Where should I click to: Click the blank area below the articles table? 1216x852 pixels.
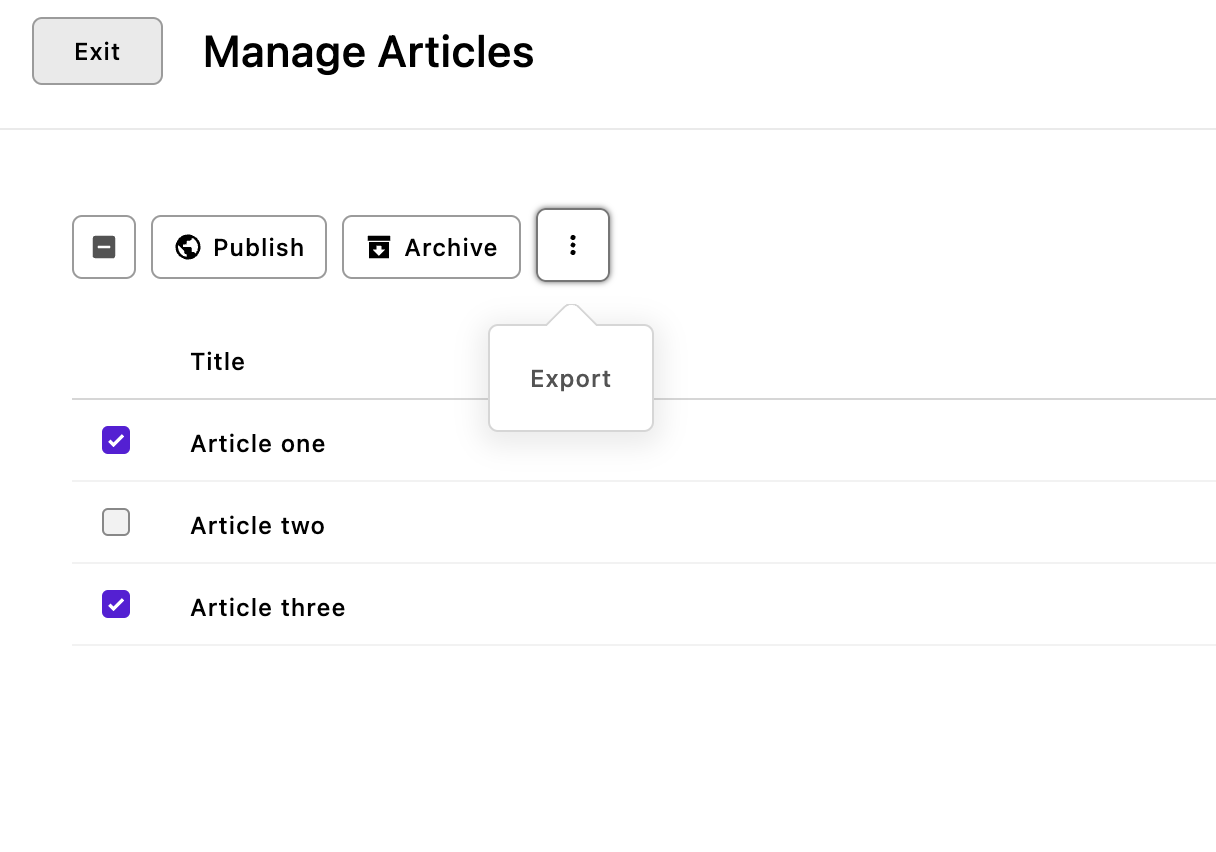click(600, 750)
